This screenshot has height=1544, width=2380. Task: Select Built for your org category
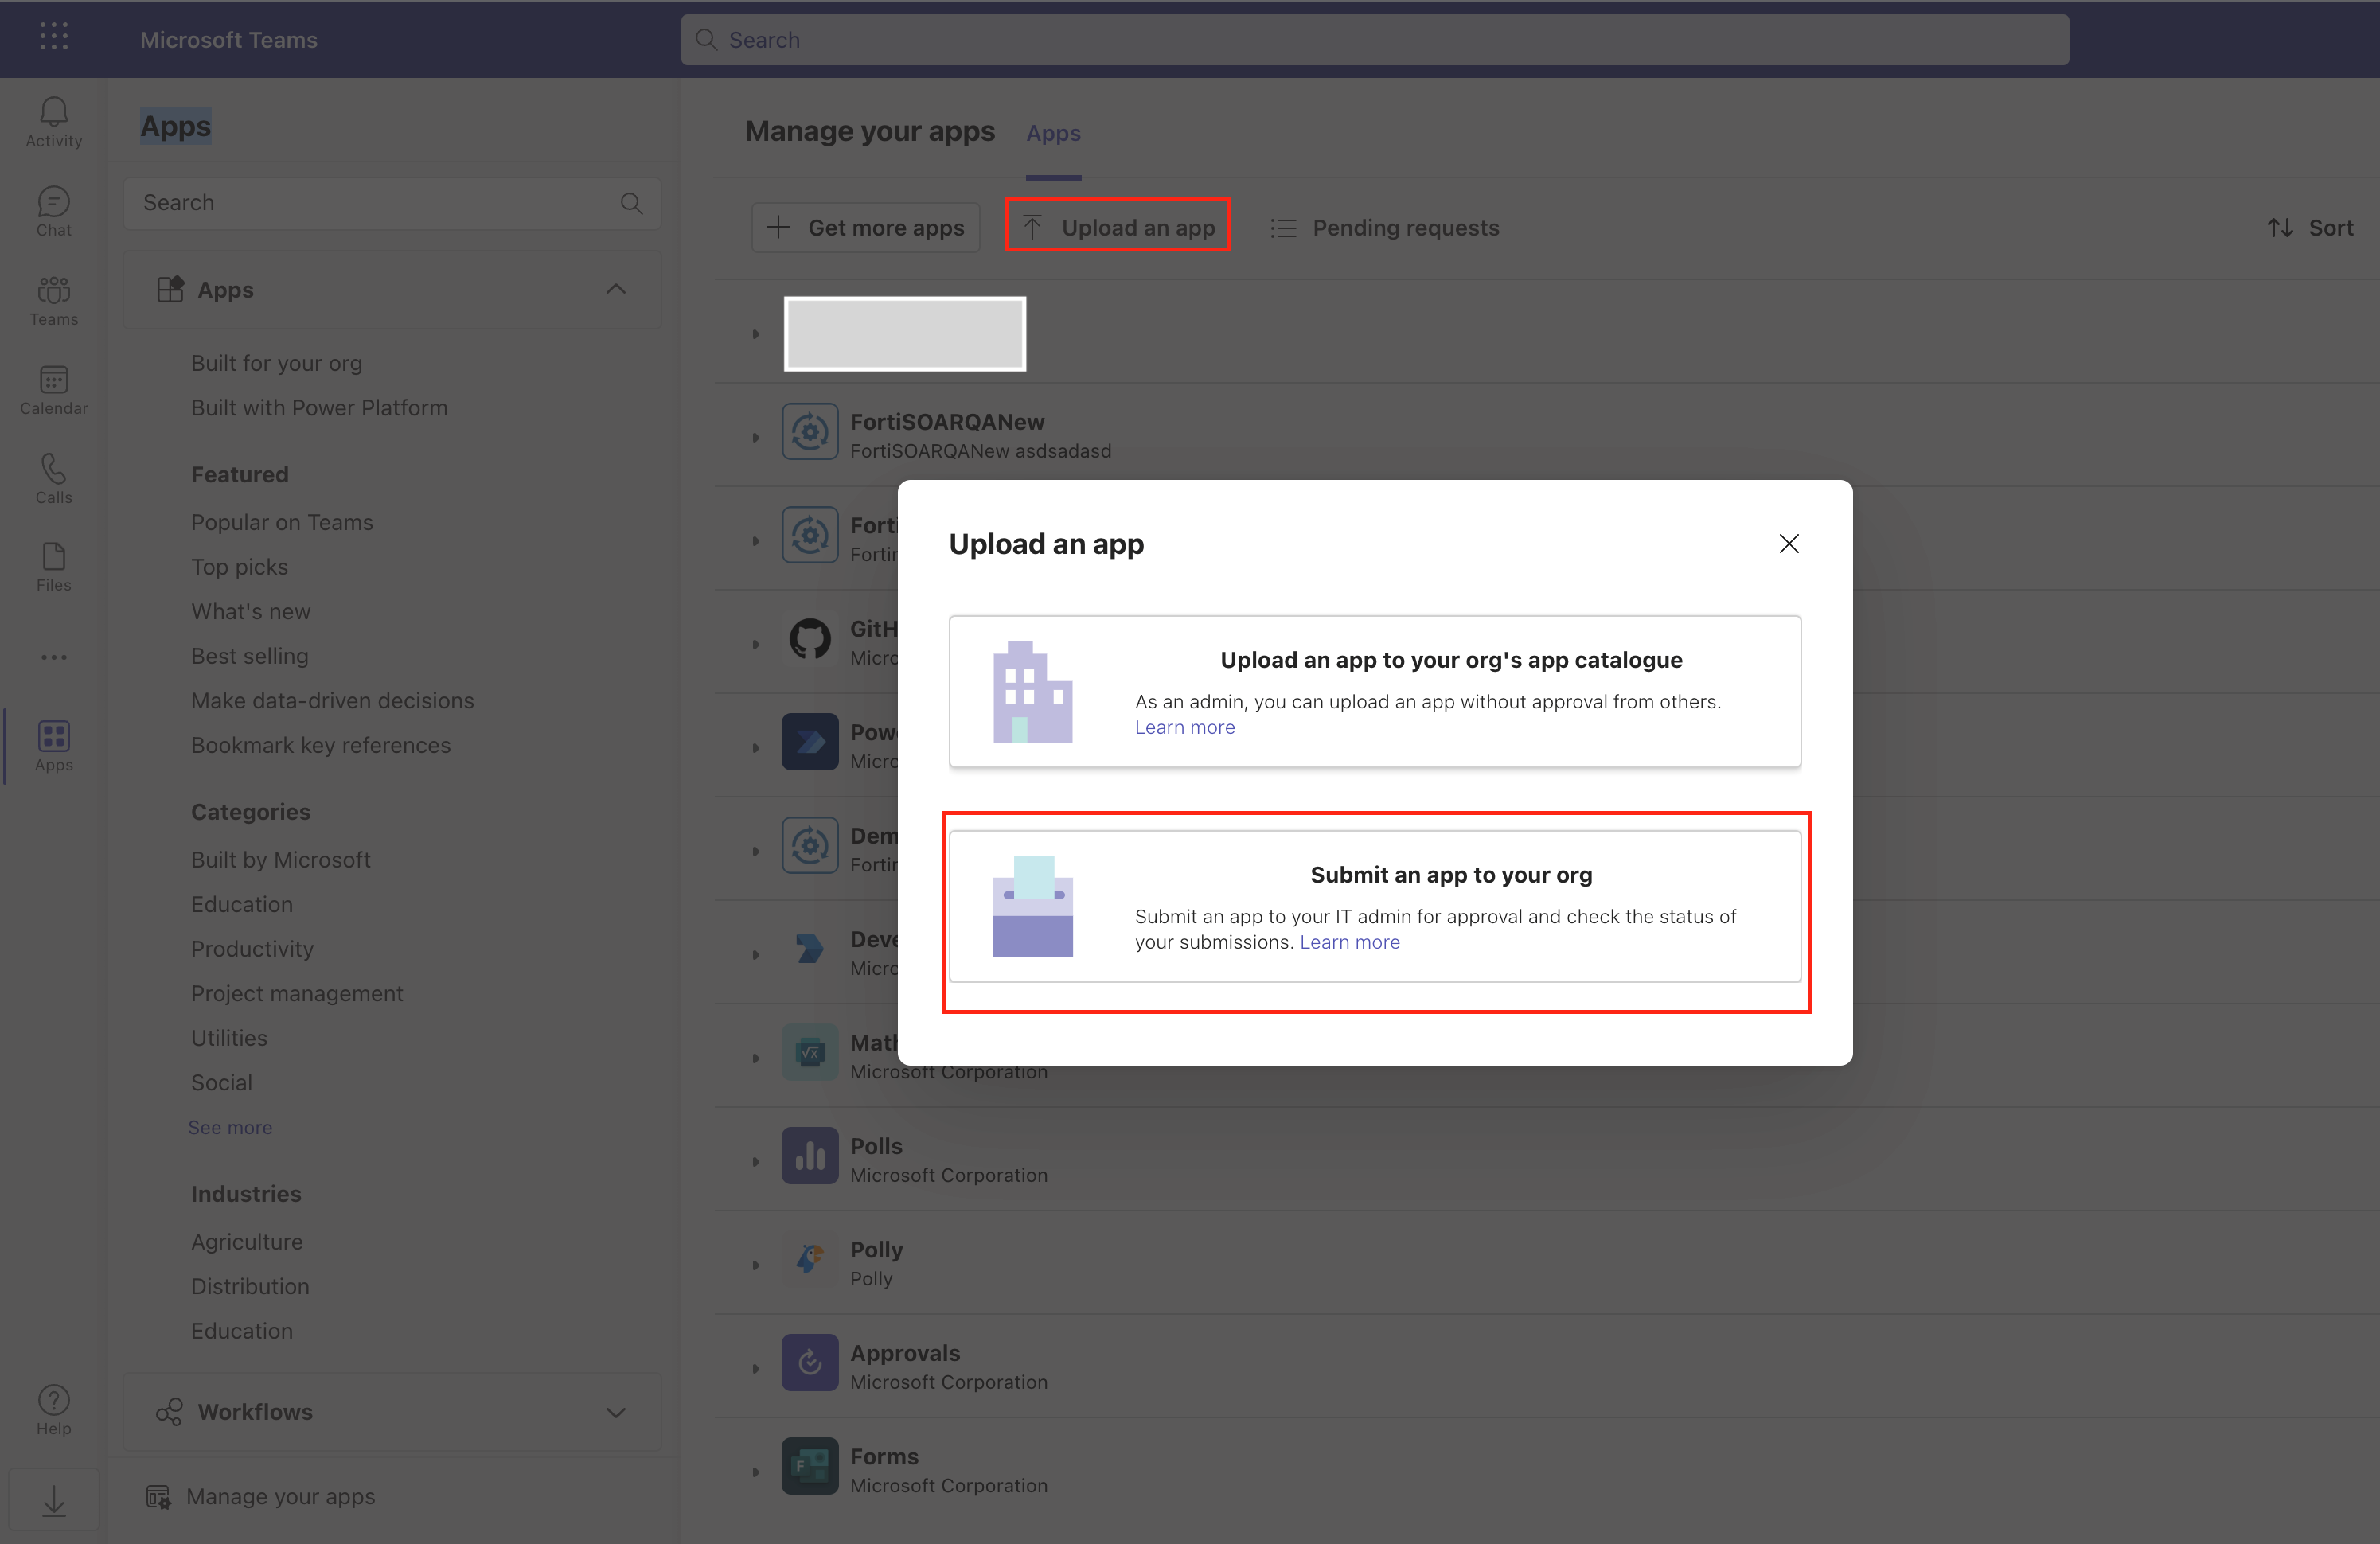tap(276, 363)
